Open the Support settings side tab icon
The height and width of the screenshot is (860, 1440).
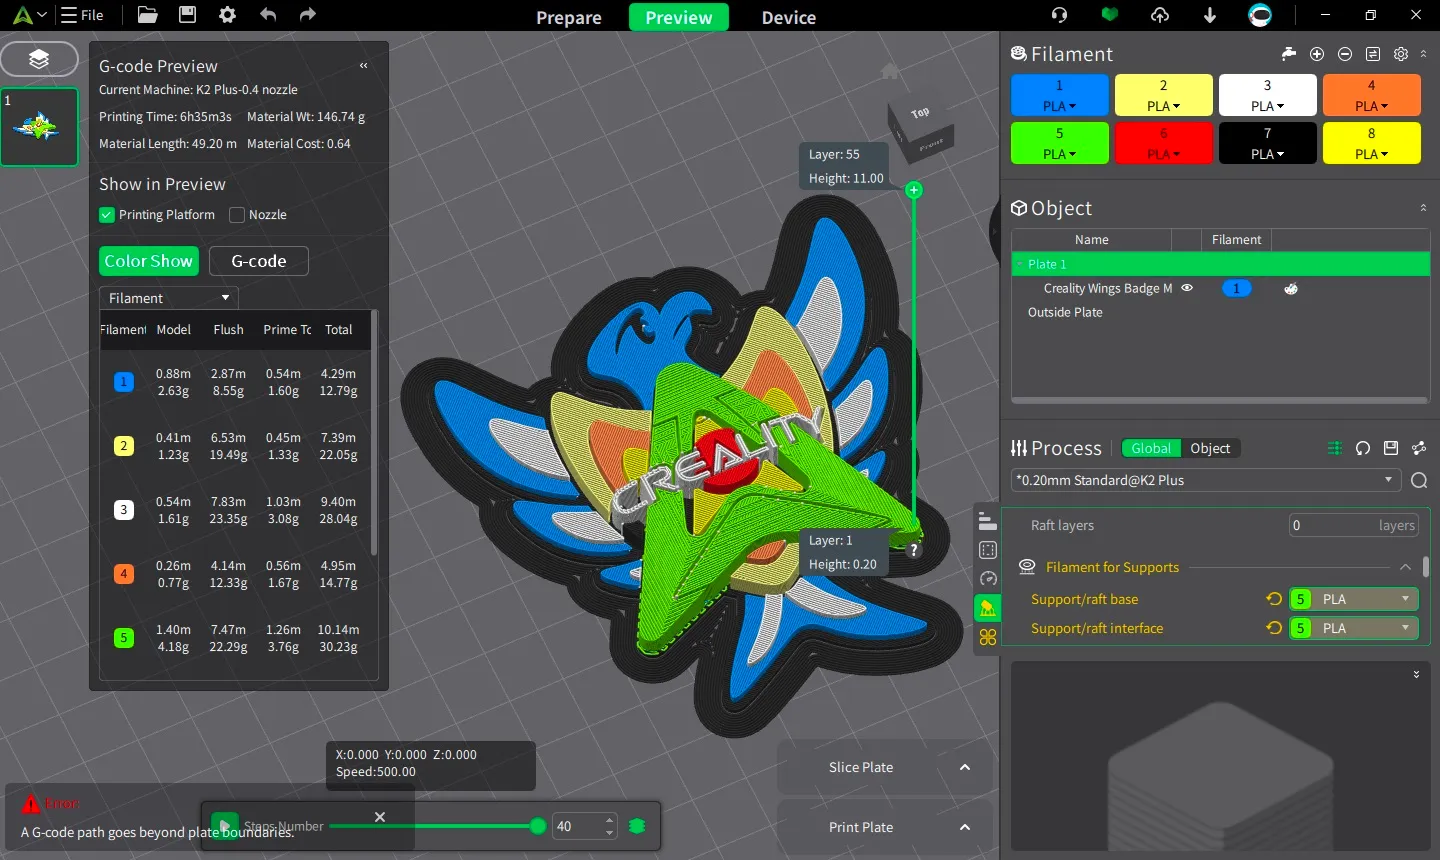point(988,608)
